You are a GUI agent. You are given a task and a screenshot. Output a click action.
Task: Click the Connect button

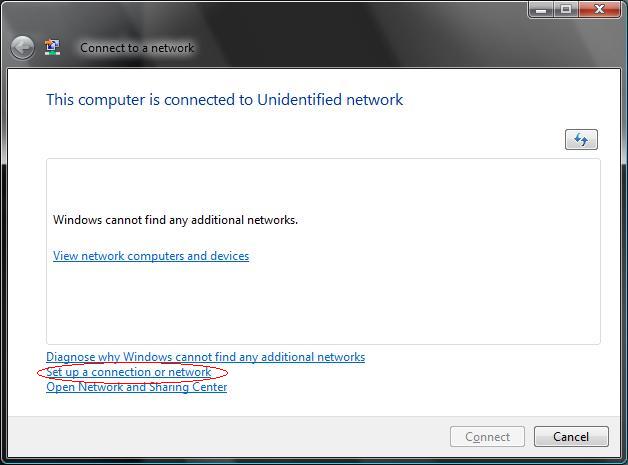point(487,437)
